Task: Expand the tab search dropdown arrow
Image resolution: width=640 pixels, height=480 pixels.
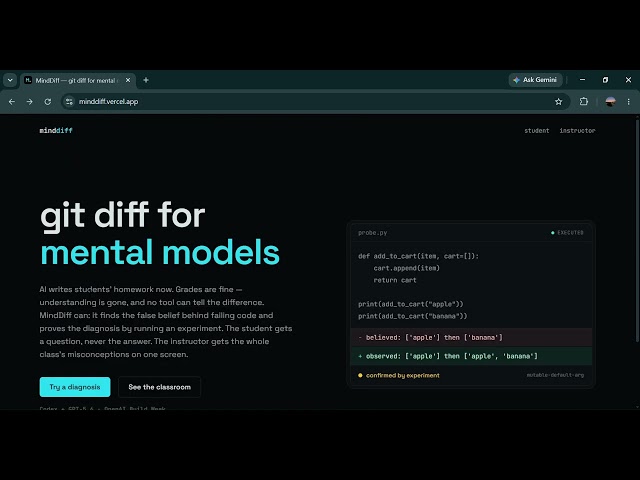Action: [x=10, y=80]
